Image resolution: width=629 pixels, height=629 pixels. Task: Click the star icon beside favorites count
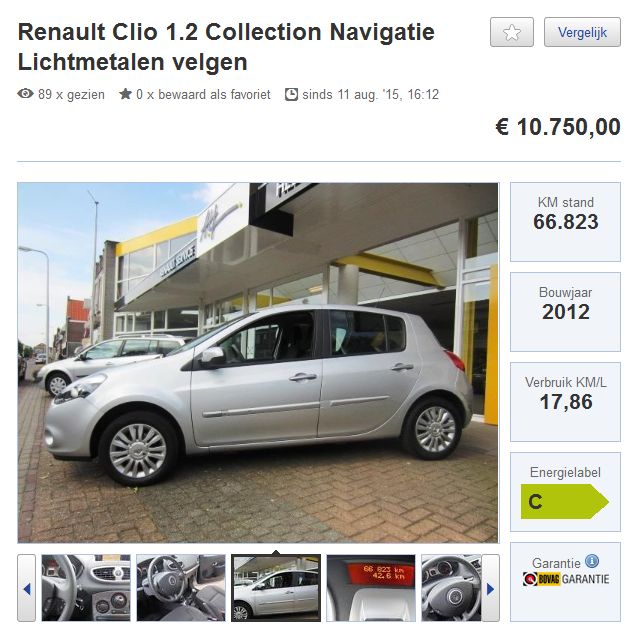(x=125, y=94)
